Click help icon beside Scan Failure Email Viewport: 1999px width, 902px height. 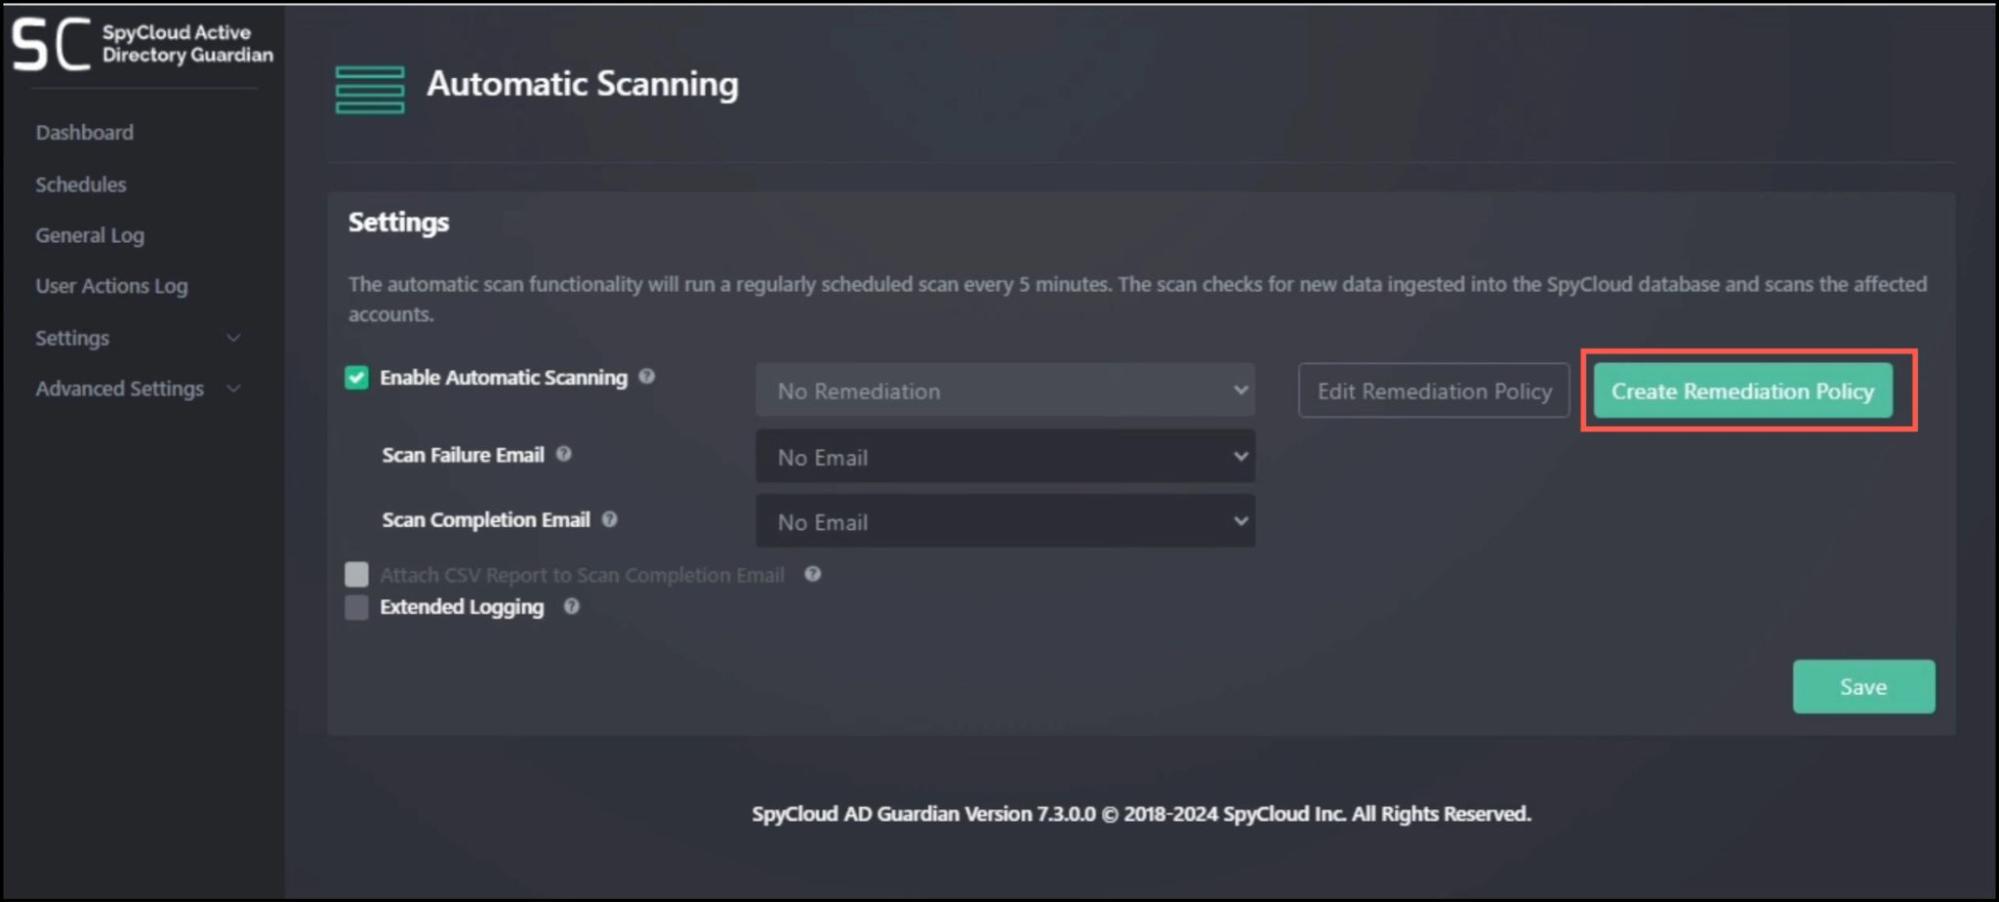[564, 454]
